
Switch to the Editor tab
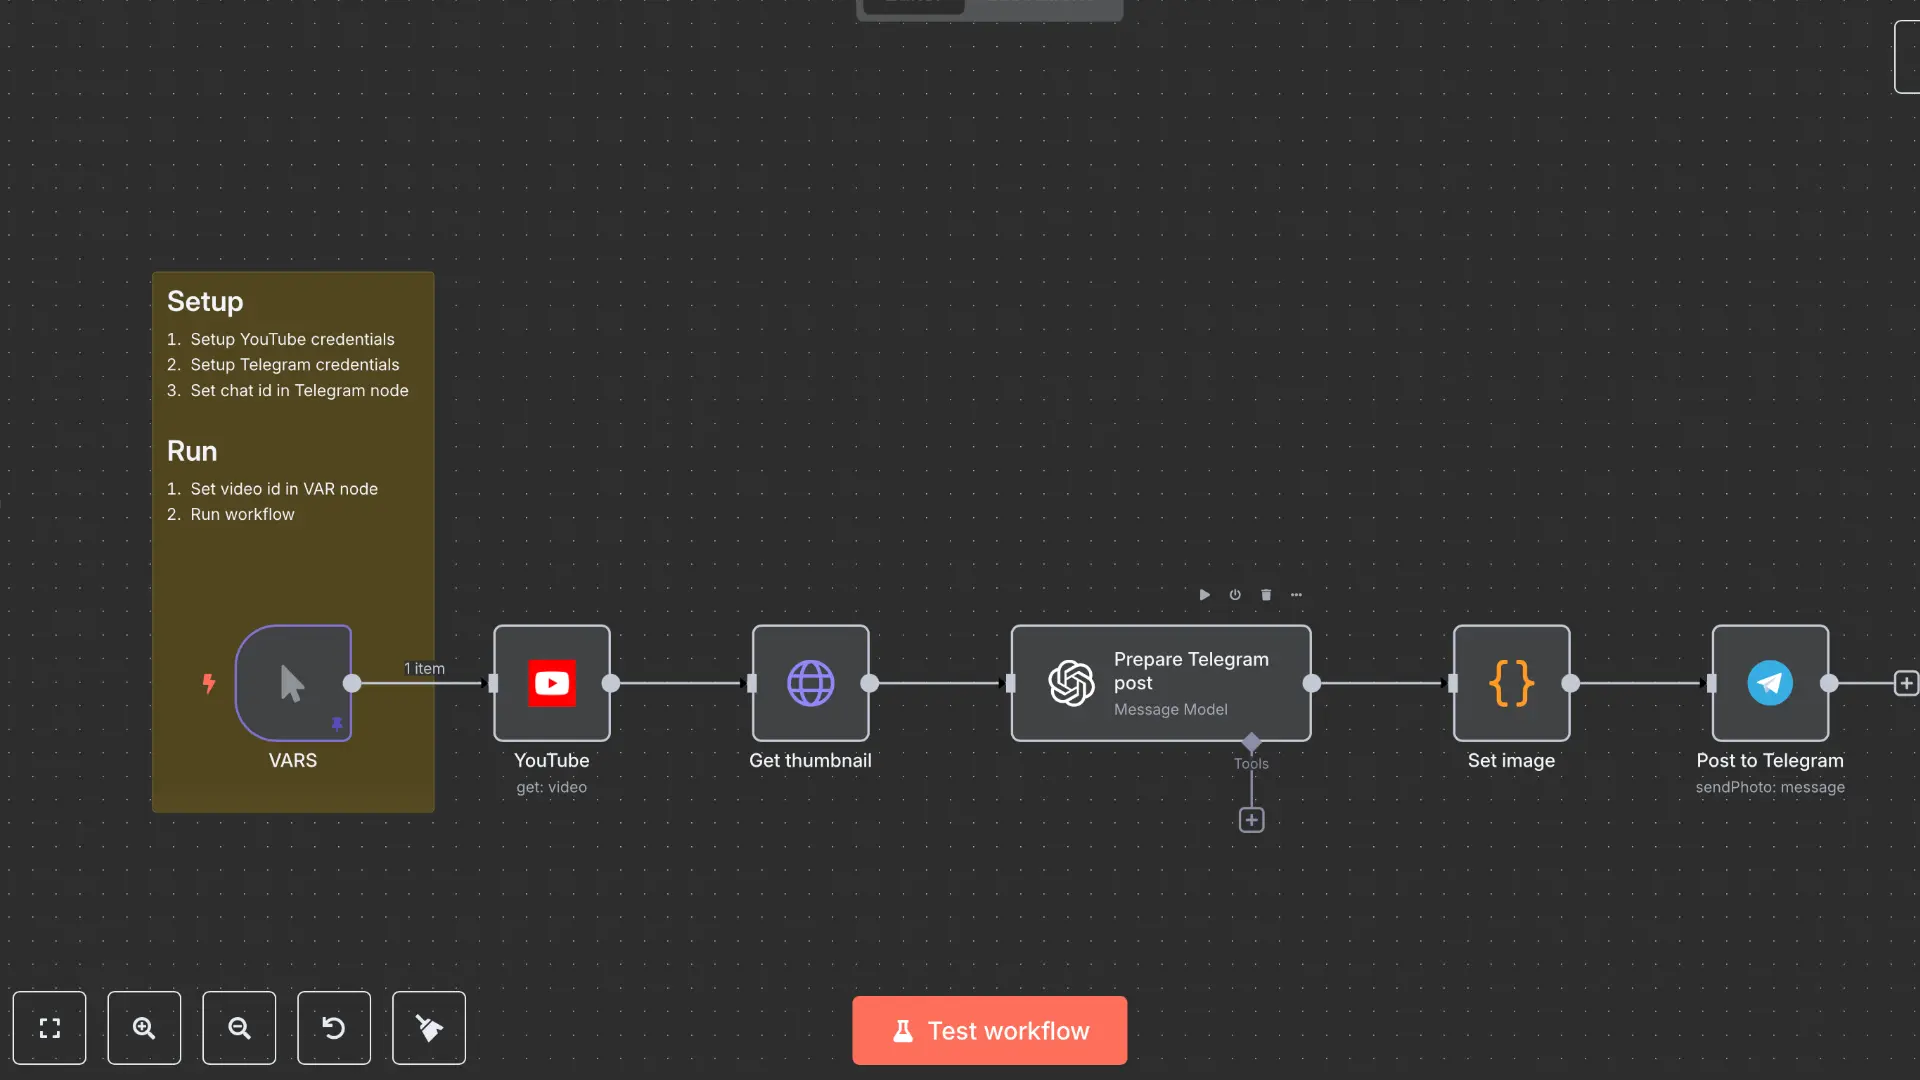pos(912,5)
